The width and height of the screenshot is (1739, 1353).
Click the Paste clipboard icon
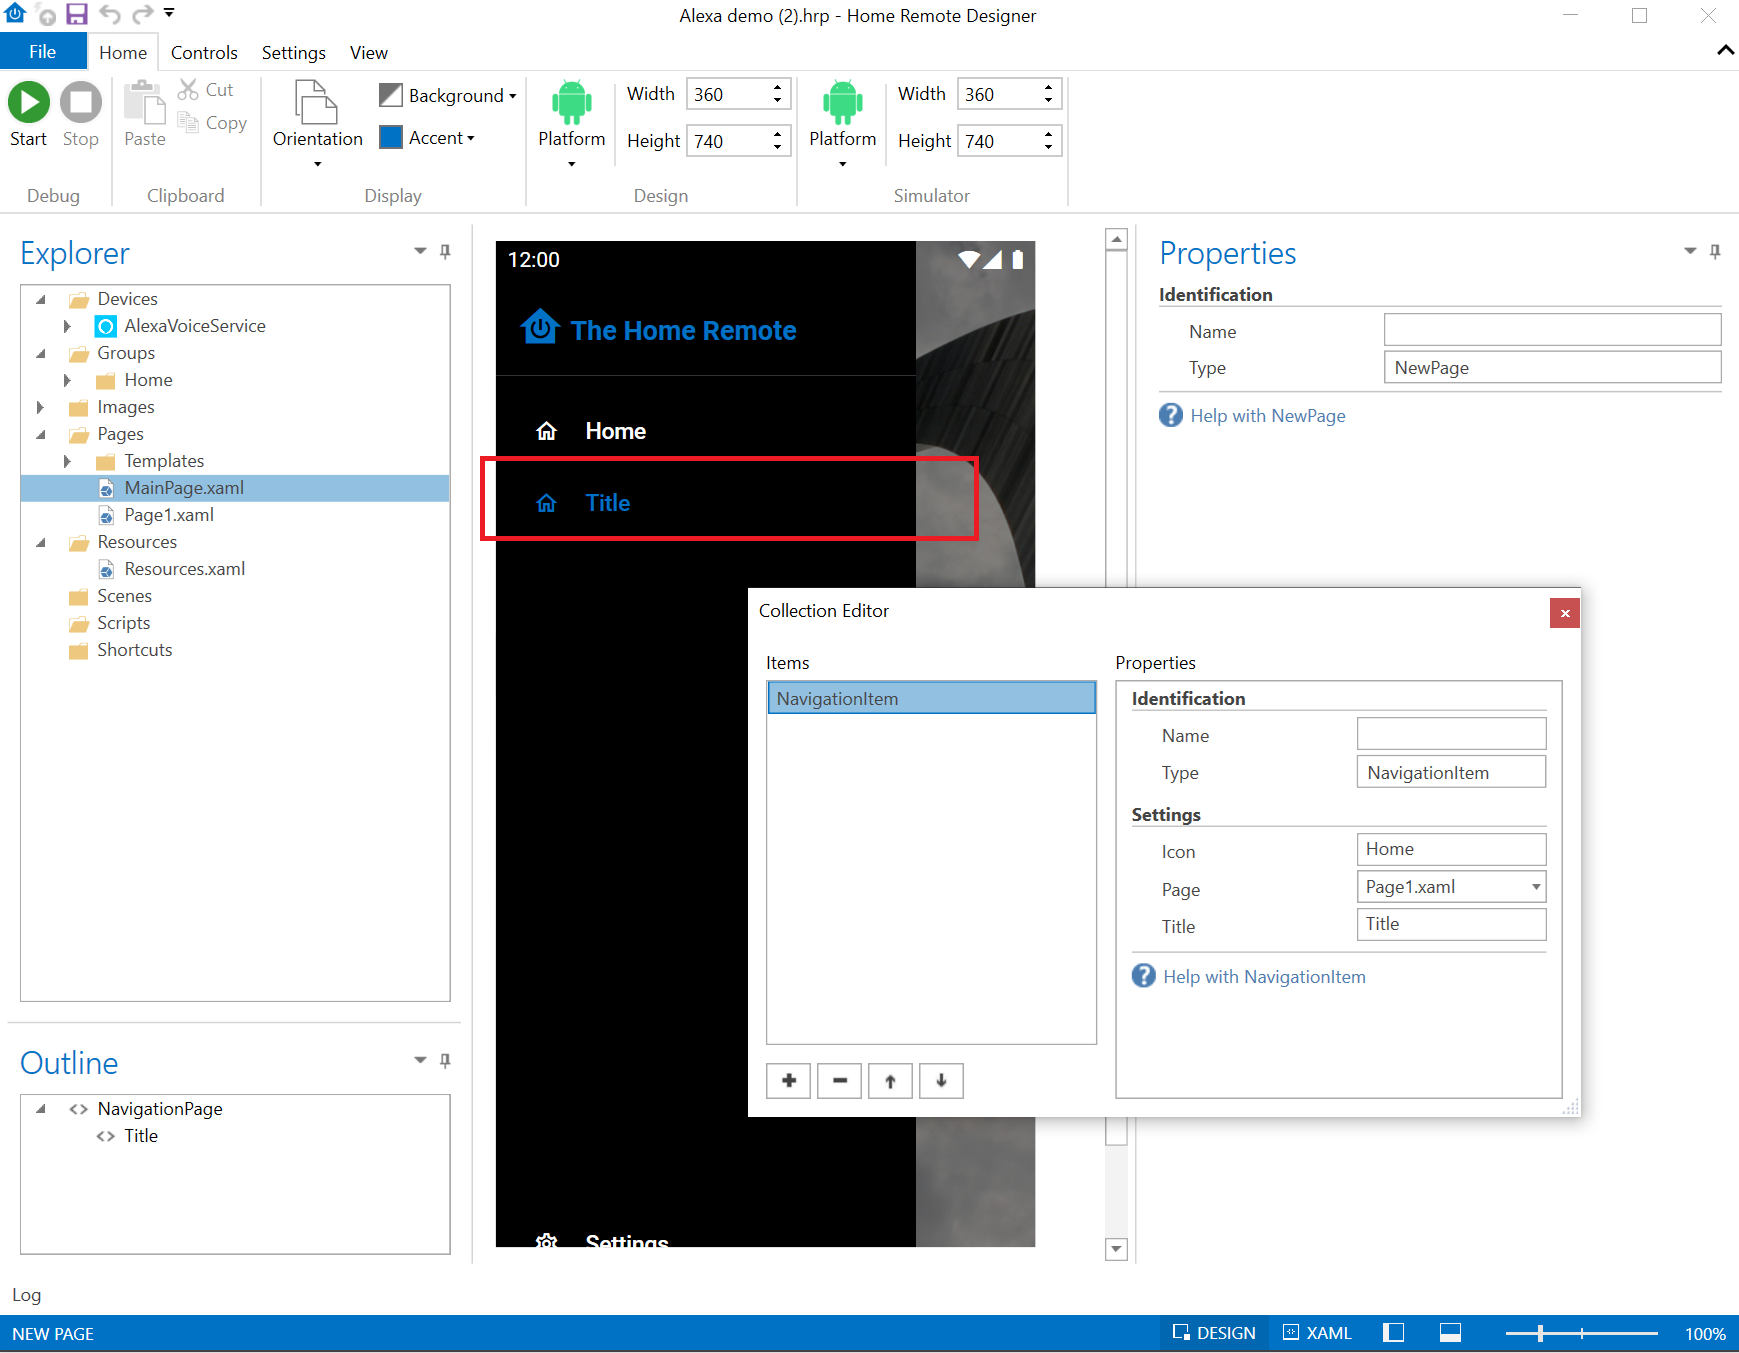(145, 102)
